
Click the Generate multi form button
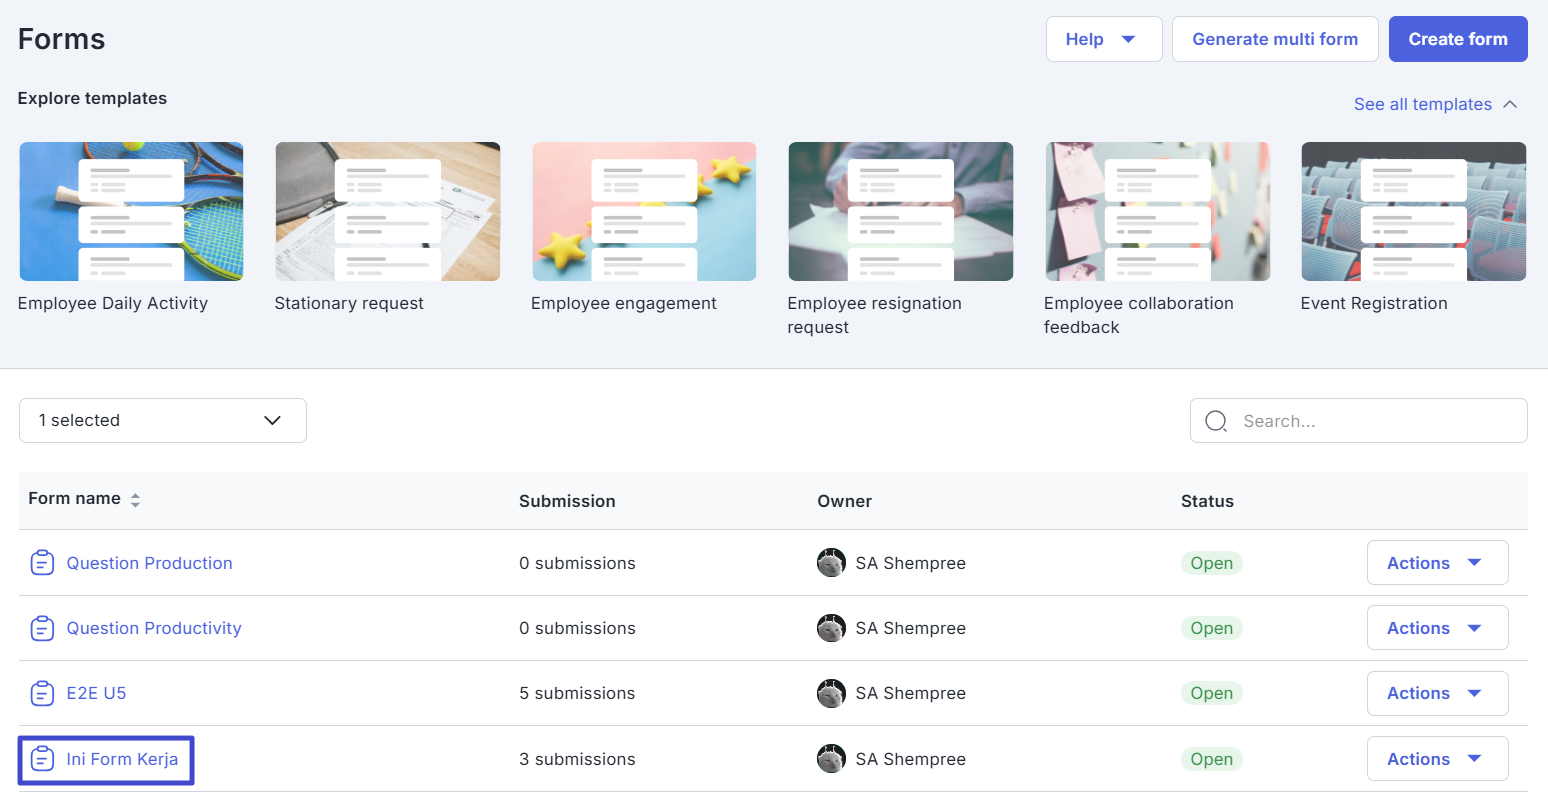pos(1275,39)
